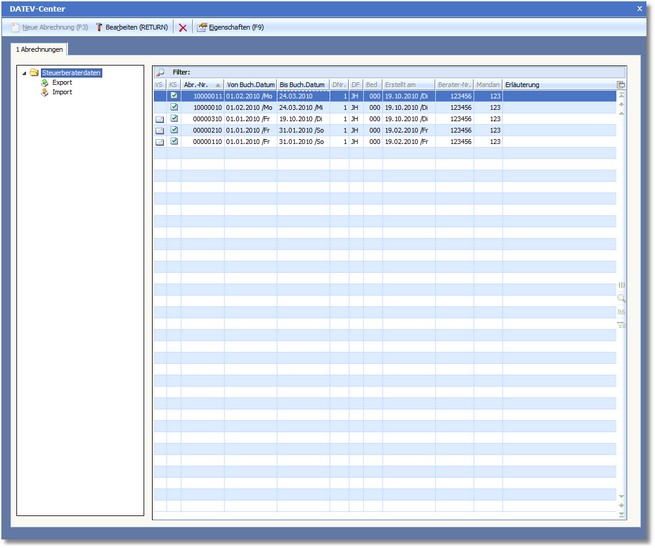Sort by Von Buch.Datum column header
The height and width of the screenshot is (548, 655).
(x=250, y=85)
